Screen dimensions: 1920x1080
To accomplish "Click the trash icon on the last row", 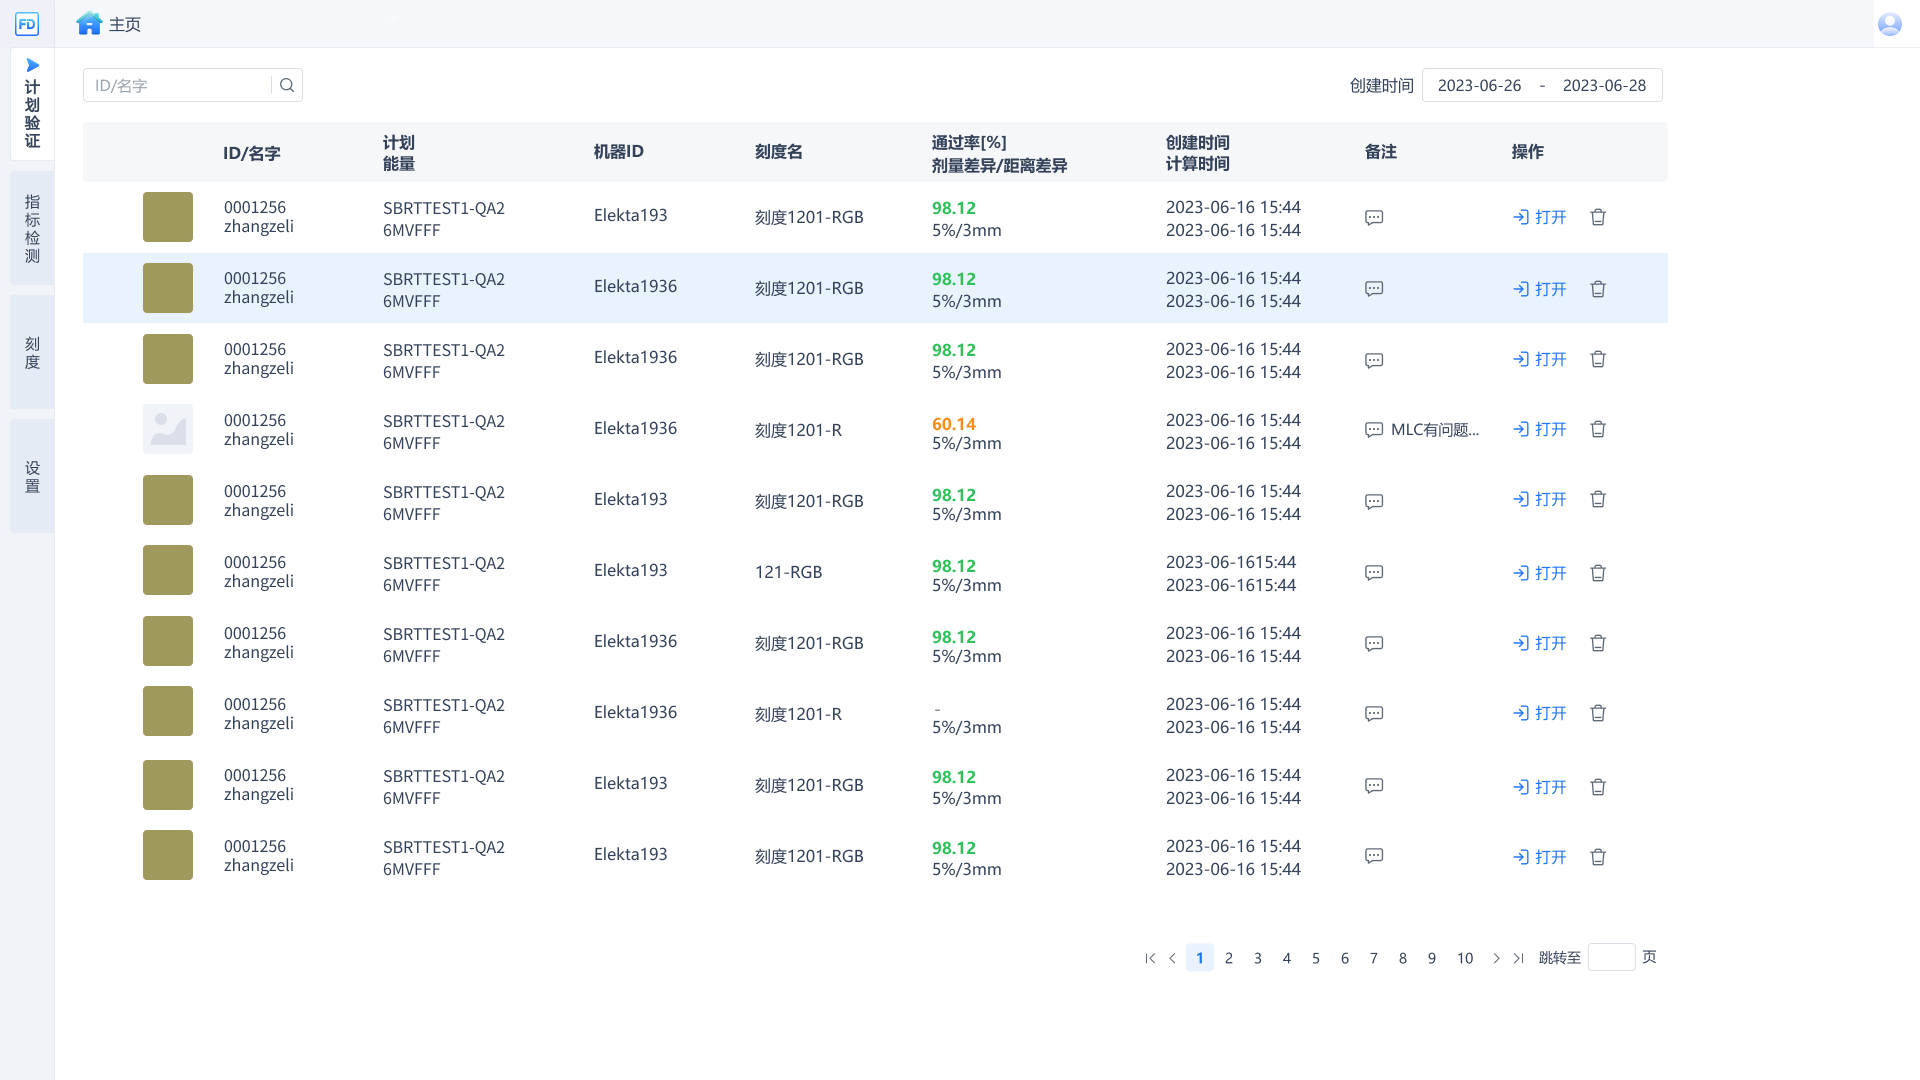I will point(1597,857).
